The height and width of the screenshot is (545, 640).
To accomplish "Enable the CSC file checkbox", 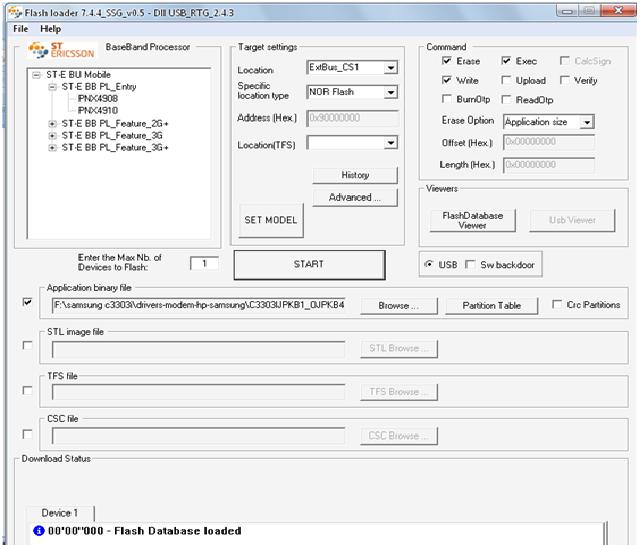I will (x=27, y=434).
